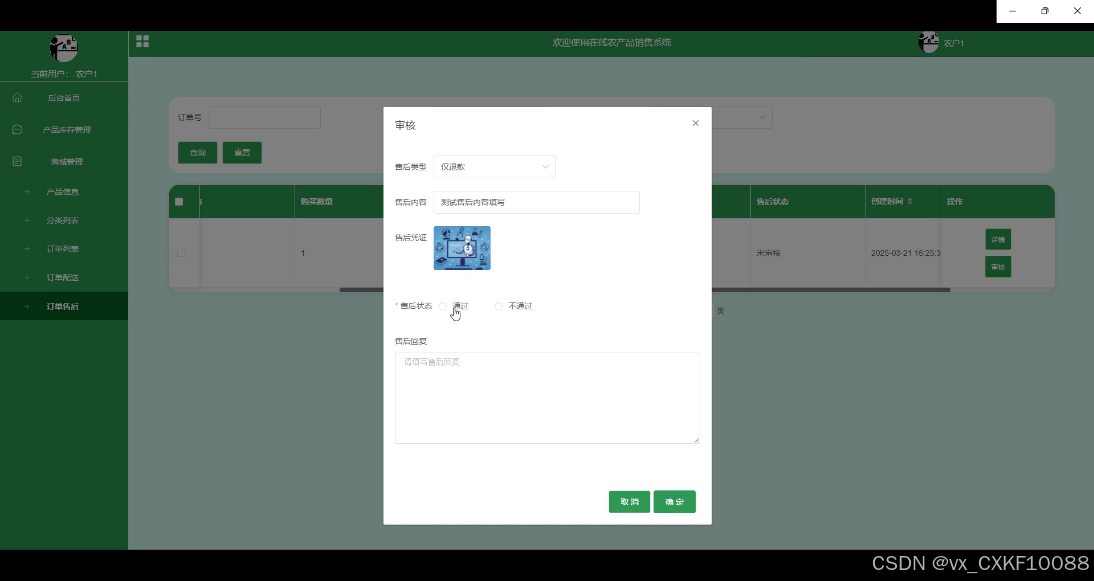Select the 通过 radio button
The width and height of the screenshot is (1094, 581).
pyautogui.click(x=443, y=306)
